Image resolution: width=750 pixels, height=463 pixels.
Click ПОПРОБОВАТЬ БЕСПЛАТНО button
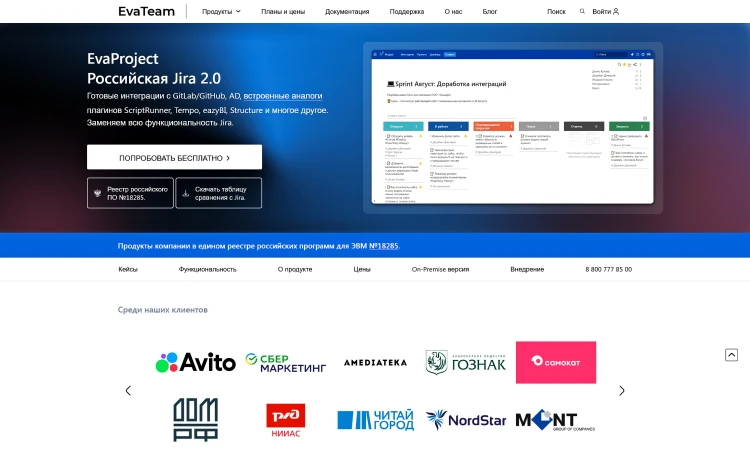pos(174,157)
